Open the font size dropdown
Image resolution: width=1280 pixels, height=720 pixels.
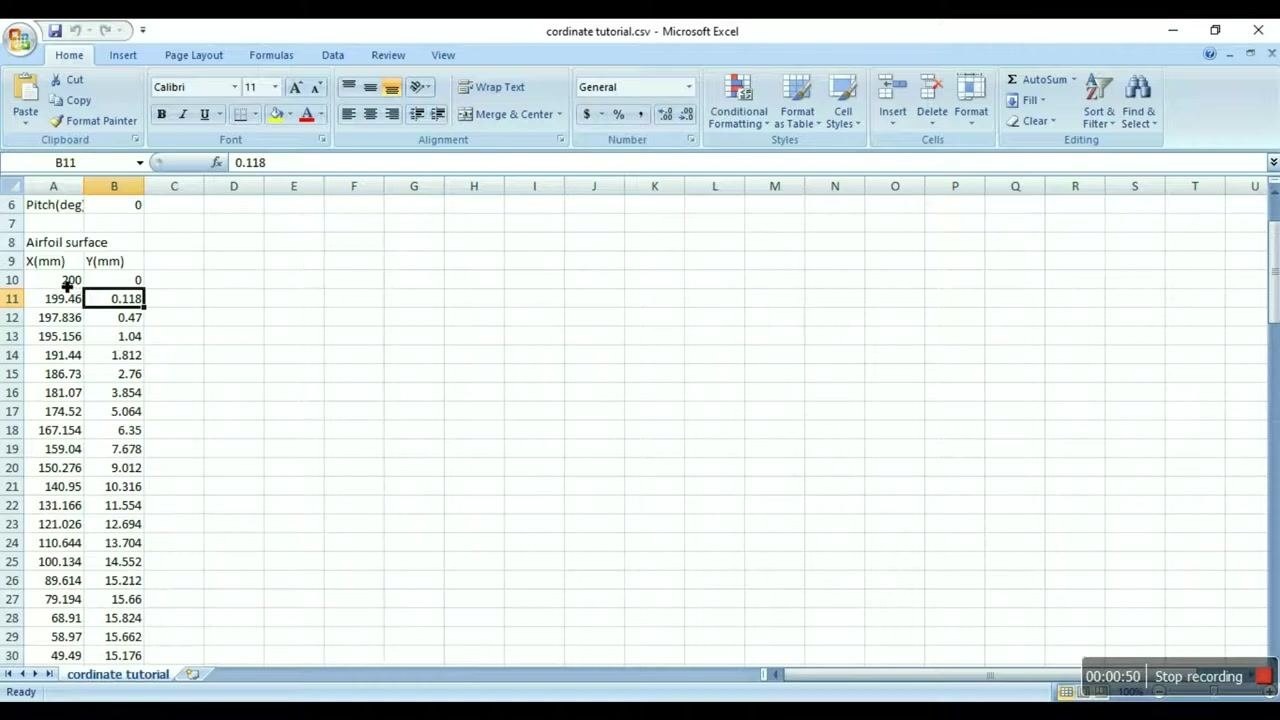(x=275, y=87)
